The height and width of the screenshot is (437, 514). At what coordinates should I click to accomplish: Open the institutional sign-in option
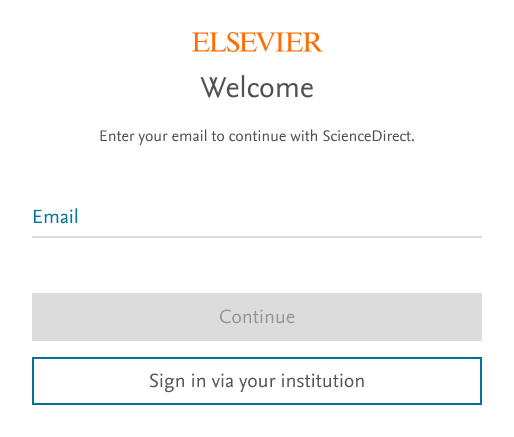pyautogui.click(x=257, y=381)
